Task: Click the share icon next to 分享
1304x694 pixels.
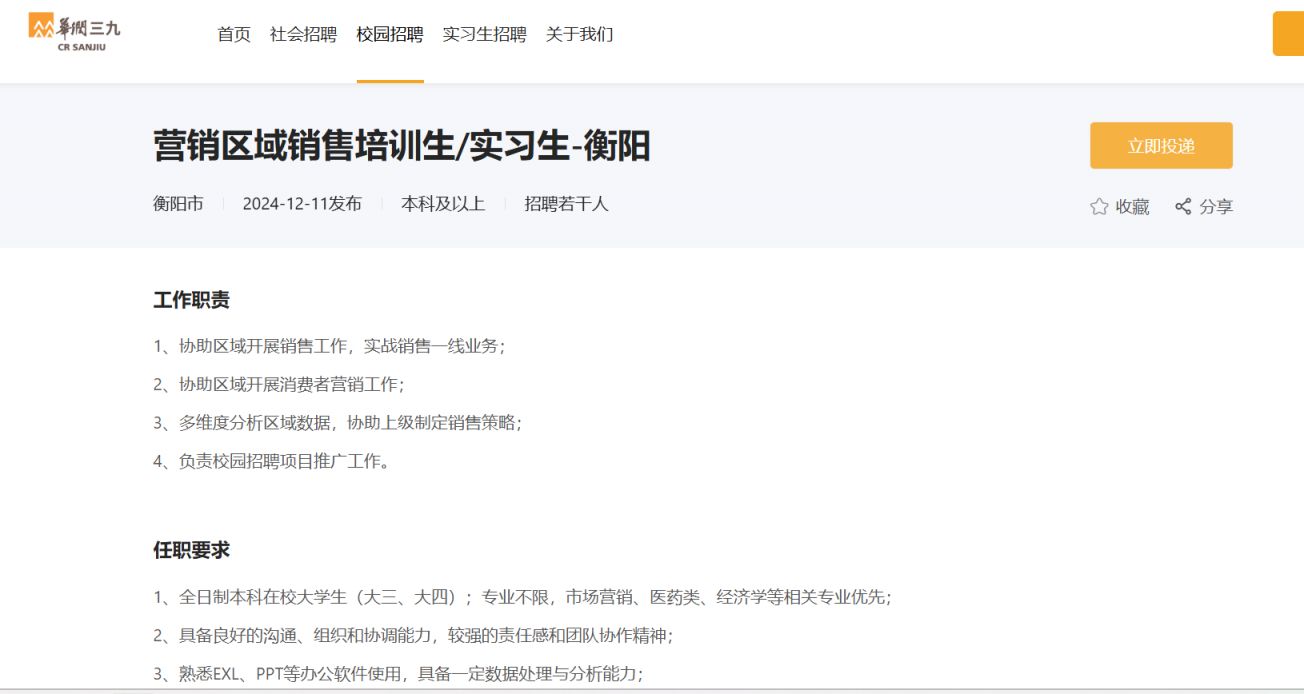Action: (1183, 207)
